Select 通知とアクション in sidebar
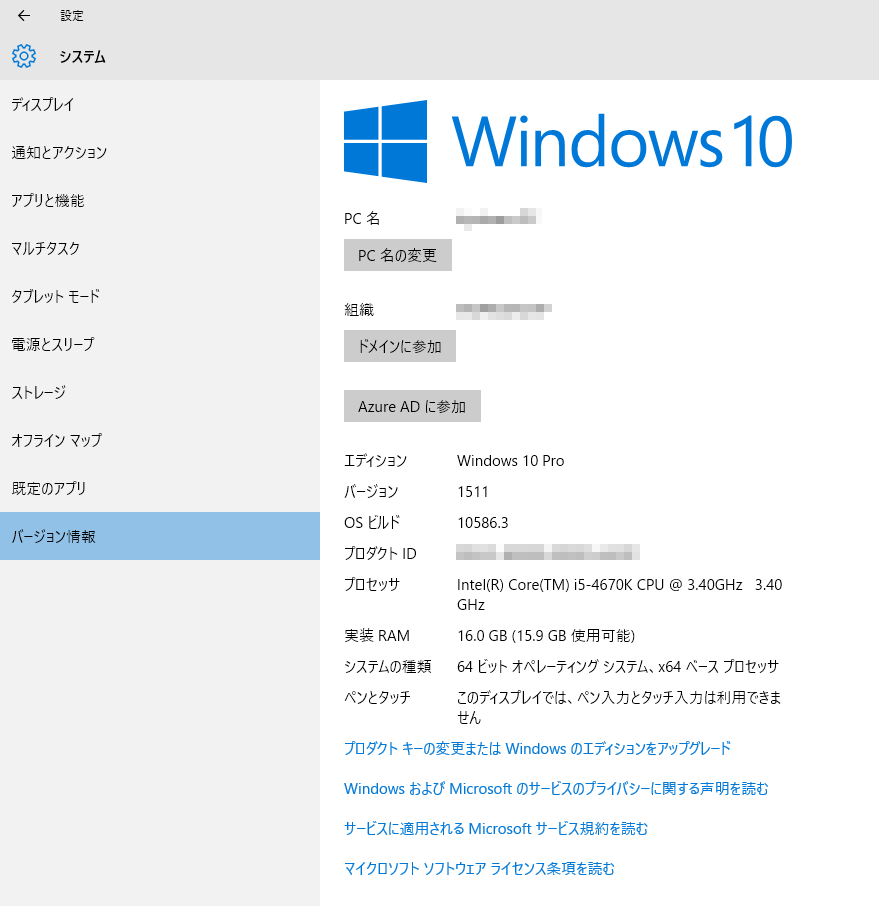This screenshot has height=906, width=879. pos(160,153)
